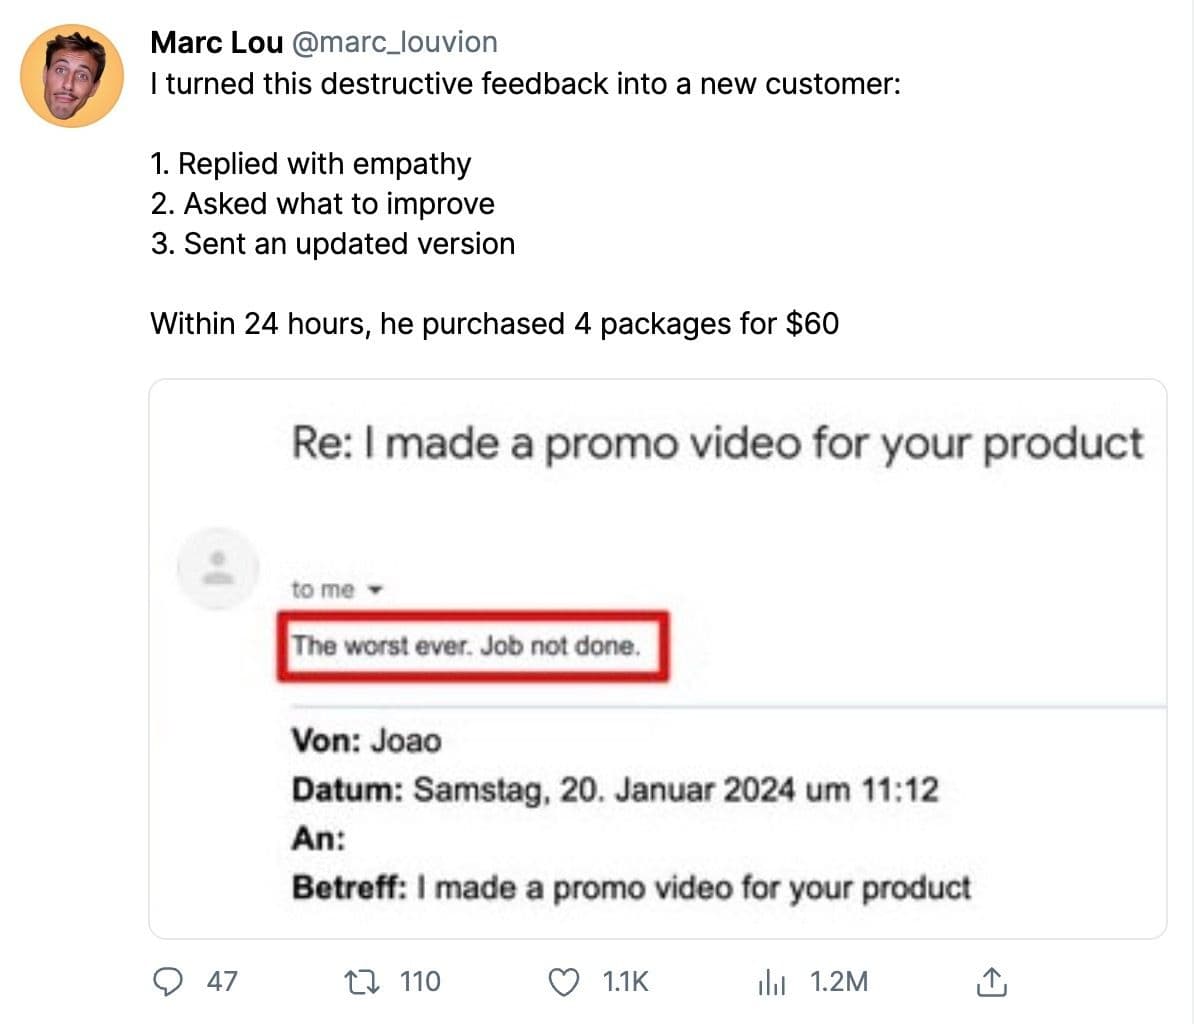Screen dimensions: 1194x1024
Task: Click the share upload icon
Action: point(989,982)
